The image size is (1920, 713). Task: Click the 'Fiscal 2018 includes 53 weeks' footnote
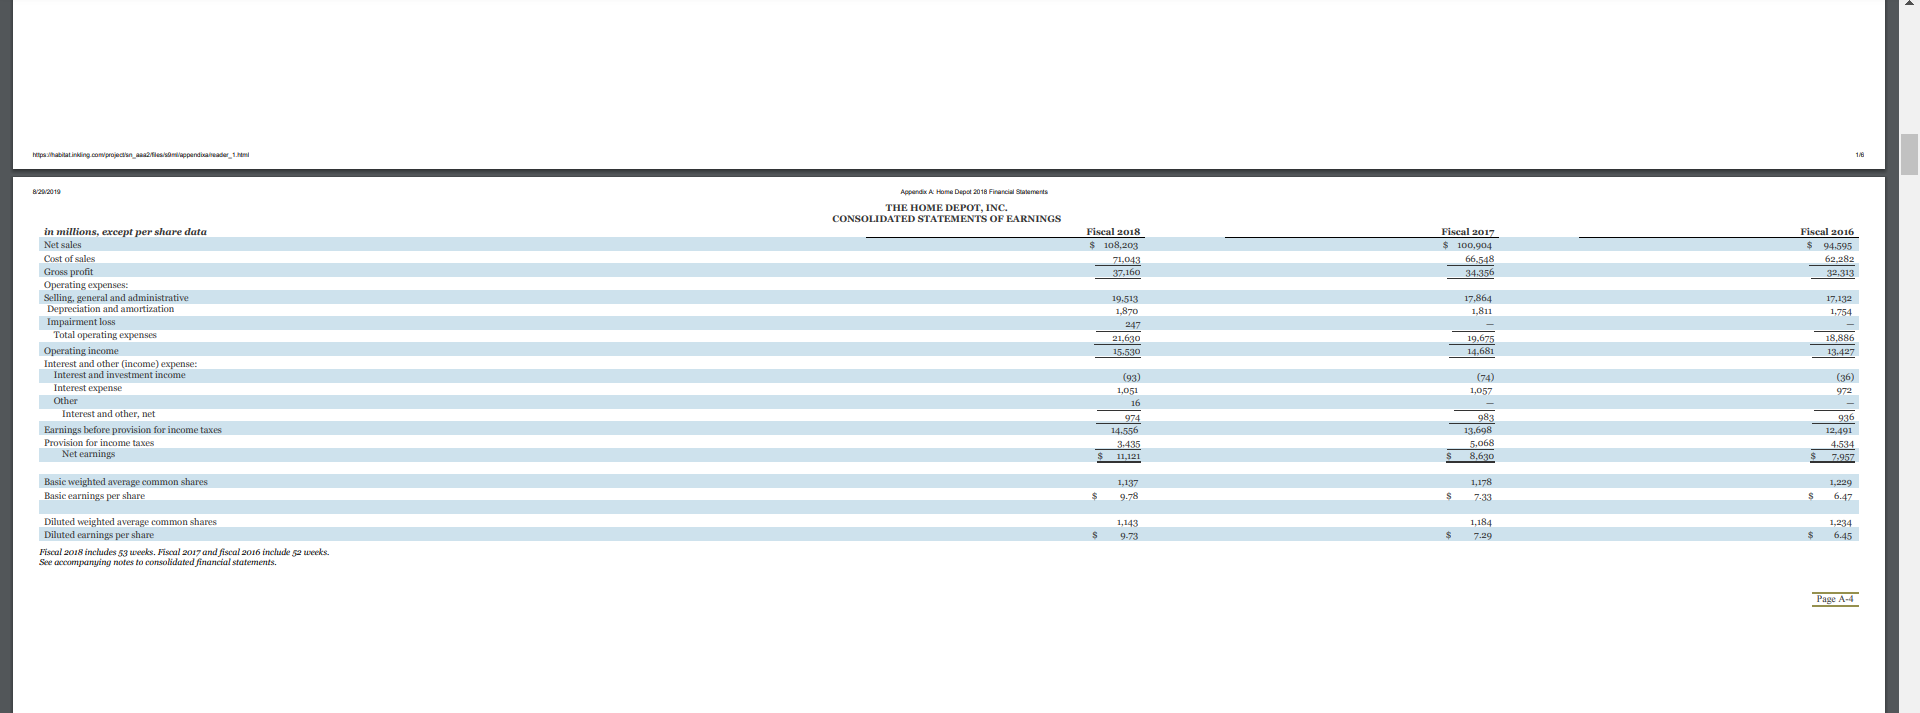(184, 552)
